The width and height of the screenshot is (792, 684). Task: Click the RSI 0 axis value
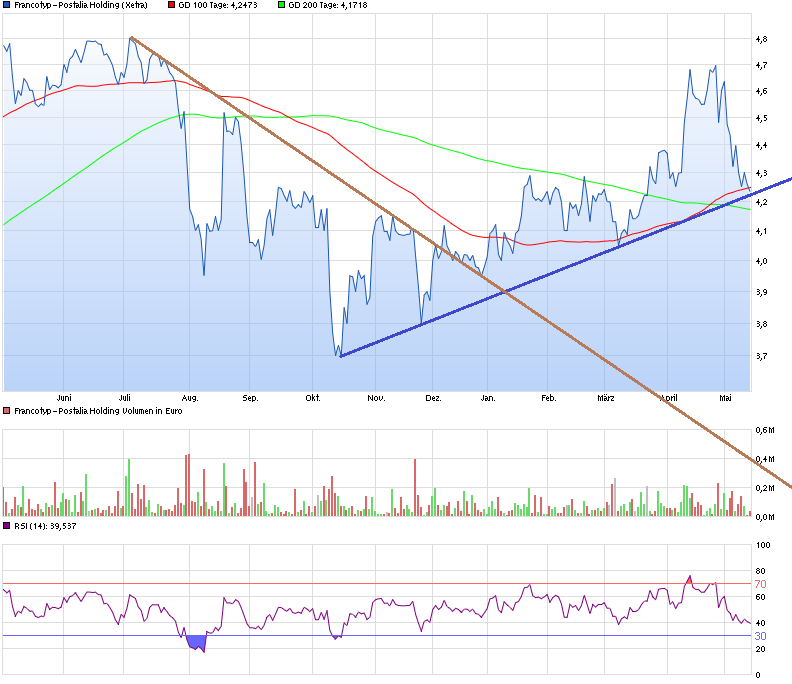coord(758,675)
